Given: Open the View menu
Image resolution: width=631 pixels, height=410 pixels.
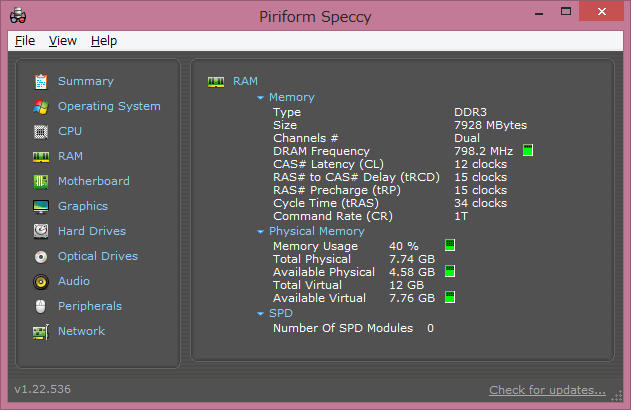Looking at the screenshot, I should [62, 41].
